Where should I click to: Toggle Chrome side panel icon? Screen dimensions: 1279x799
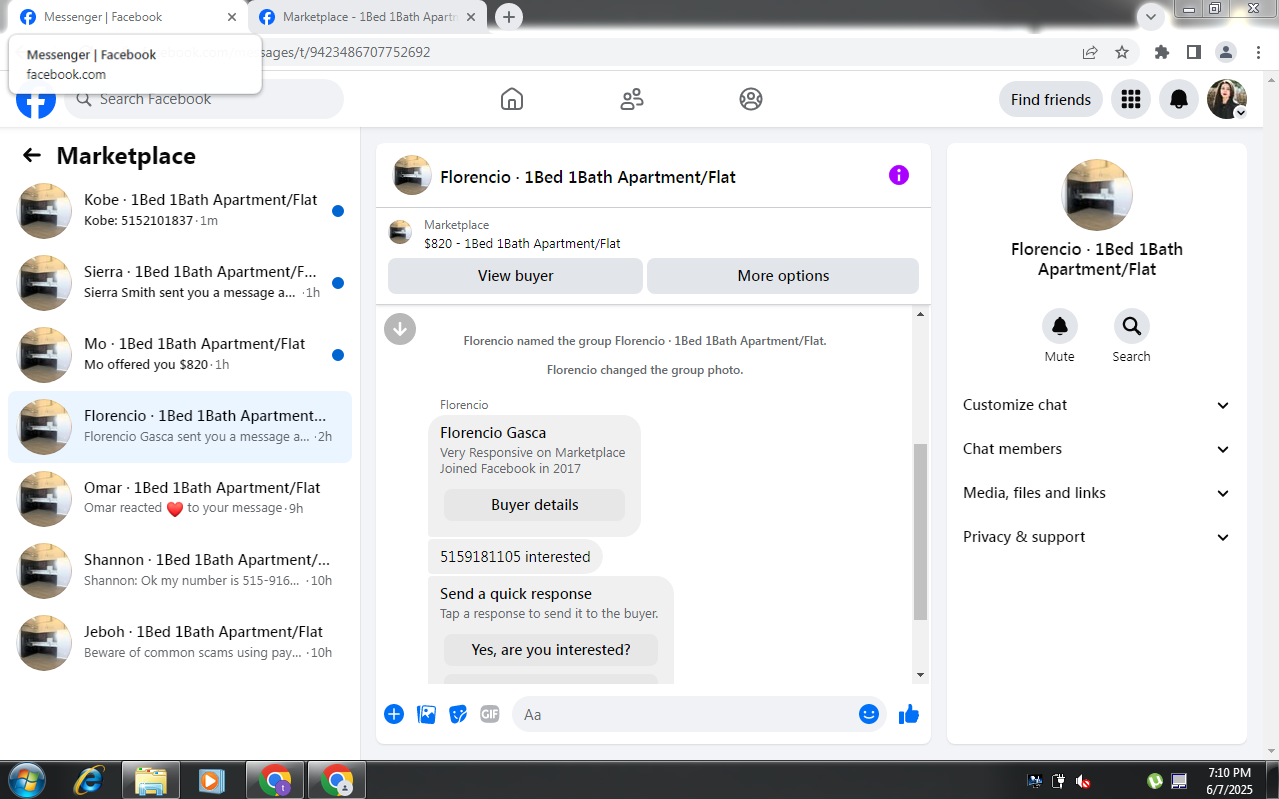(x=1193, y=52)
